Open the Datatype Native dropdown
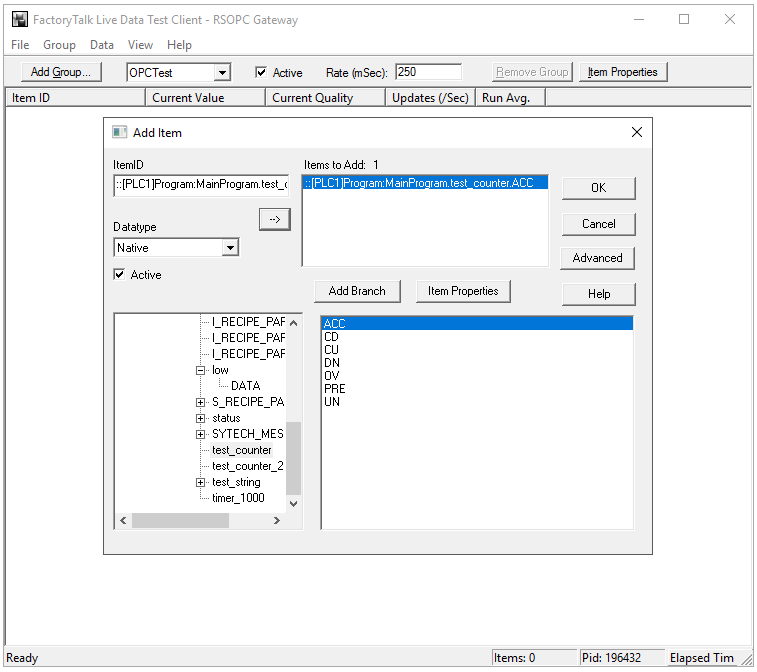 point(230,248)
